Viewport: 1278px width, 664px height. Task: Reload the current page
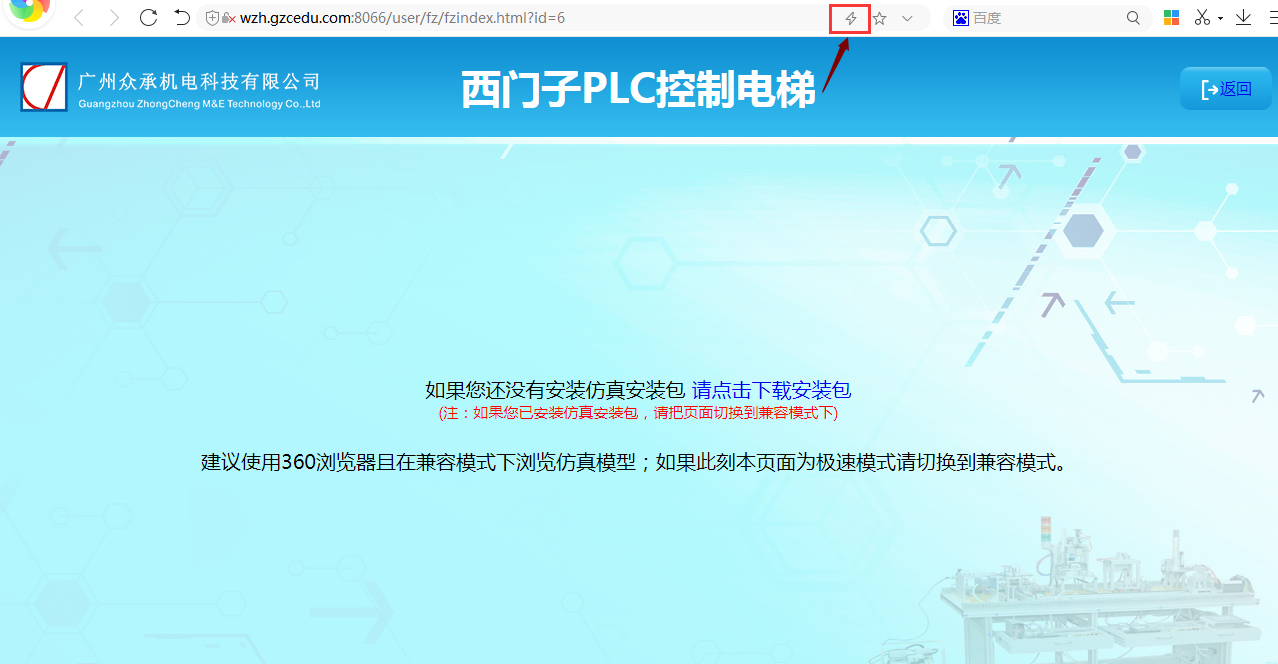148,18
